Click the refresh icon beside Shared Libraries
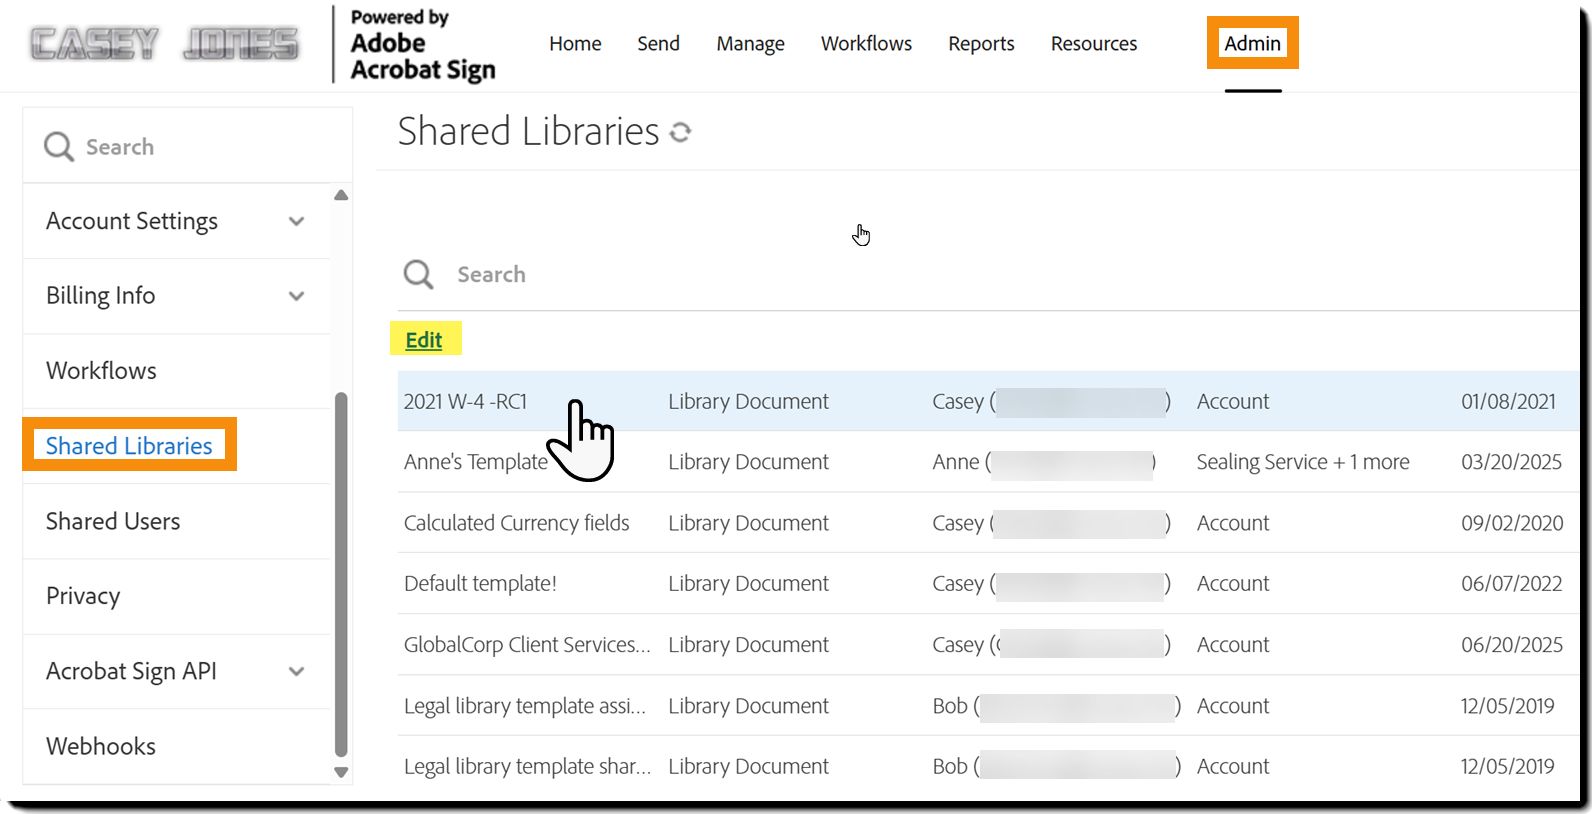 (681, 132)
